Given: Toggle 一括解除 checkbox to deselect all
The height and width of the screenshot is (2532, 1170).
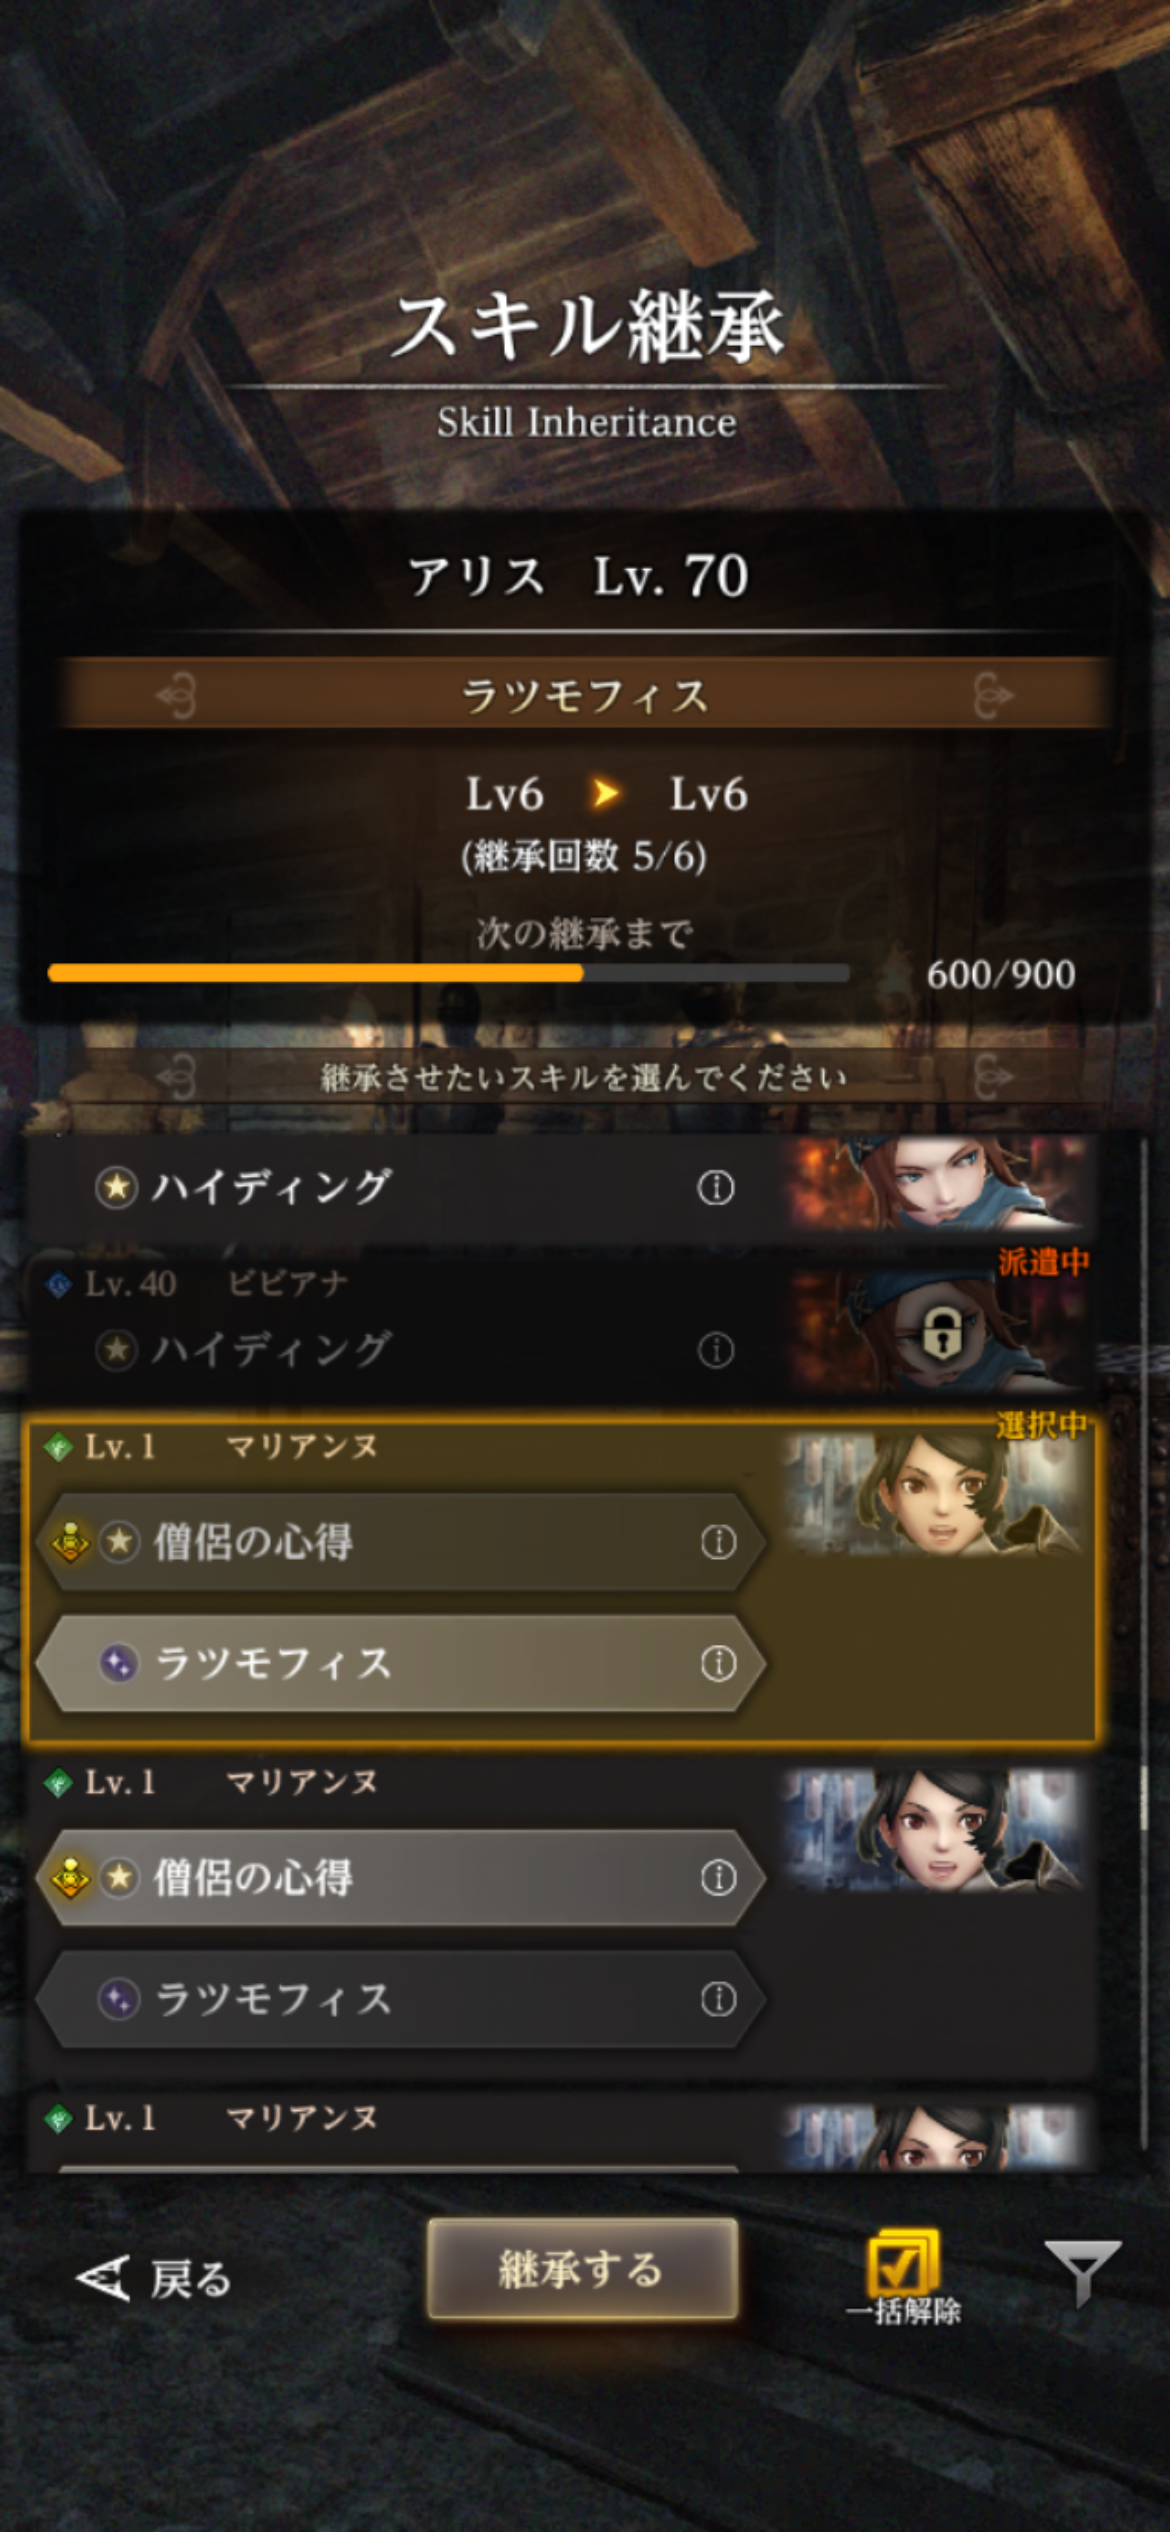Looking at the screenshot, I should click(903, 2277).
